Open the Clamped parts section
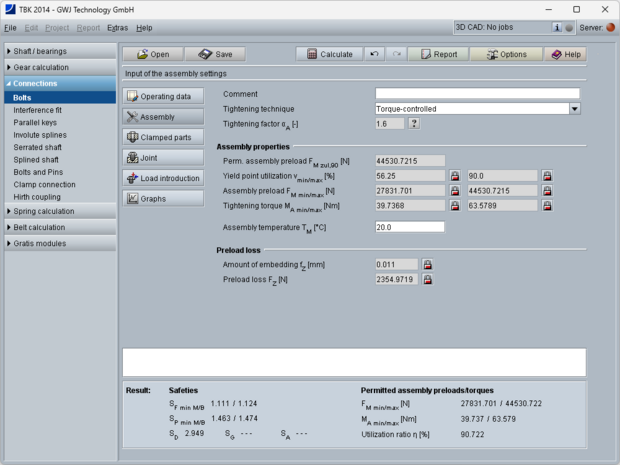Image resolution: width=620 pixels, height=465 pixels. click(x=163, y=137)
